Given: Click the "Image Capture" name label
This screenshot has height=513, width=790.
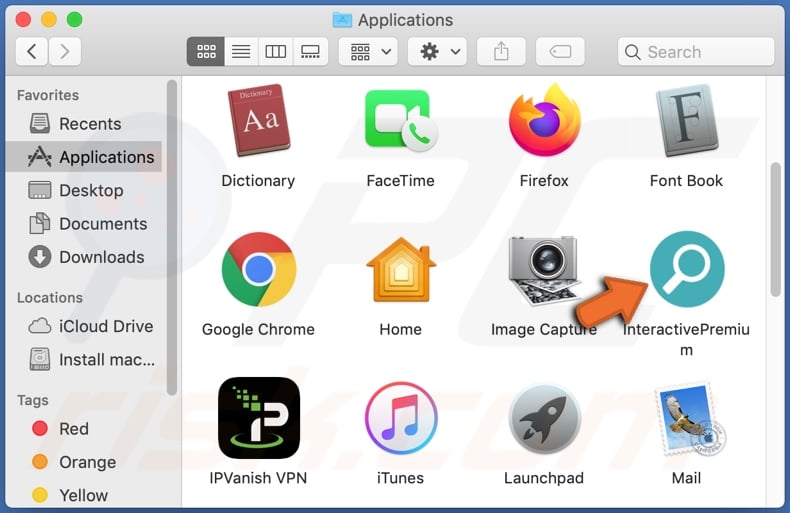Looking at the screenshot, I should click(x=544, y=329).
